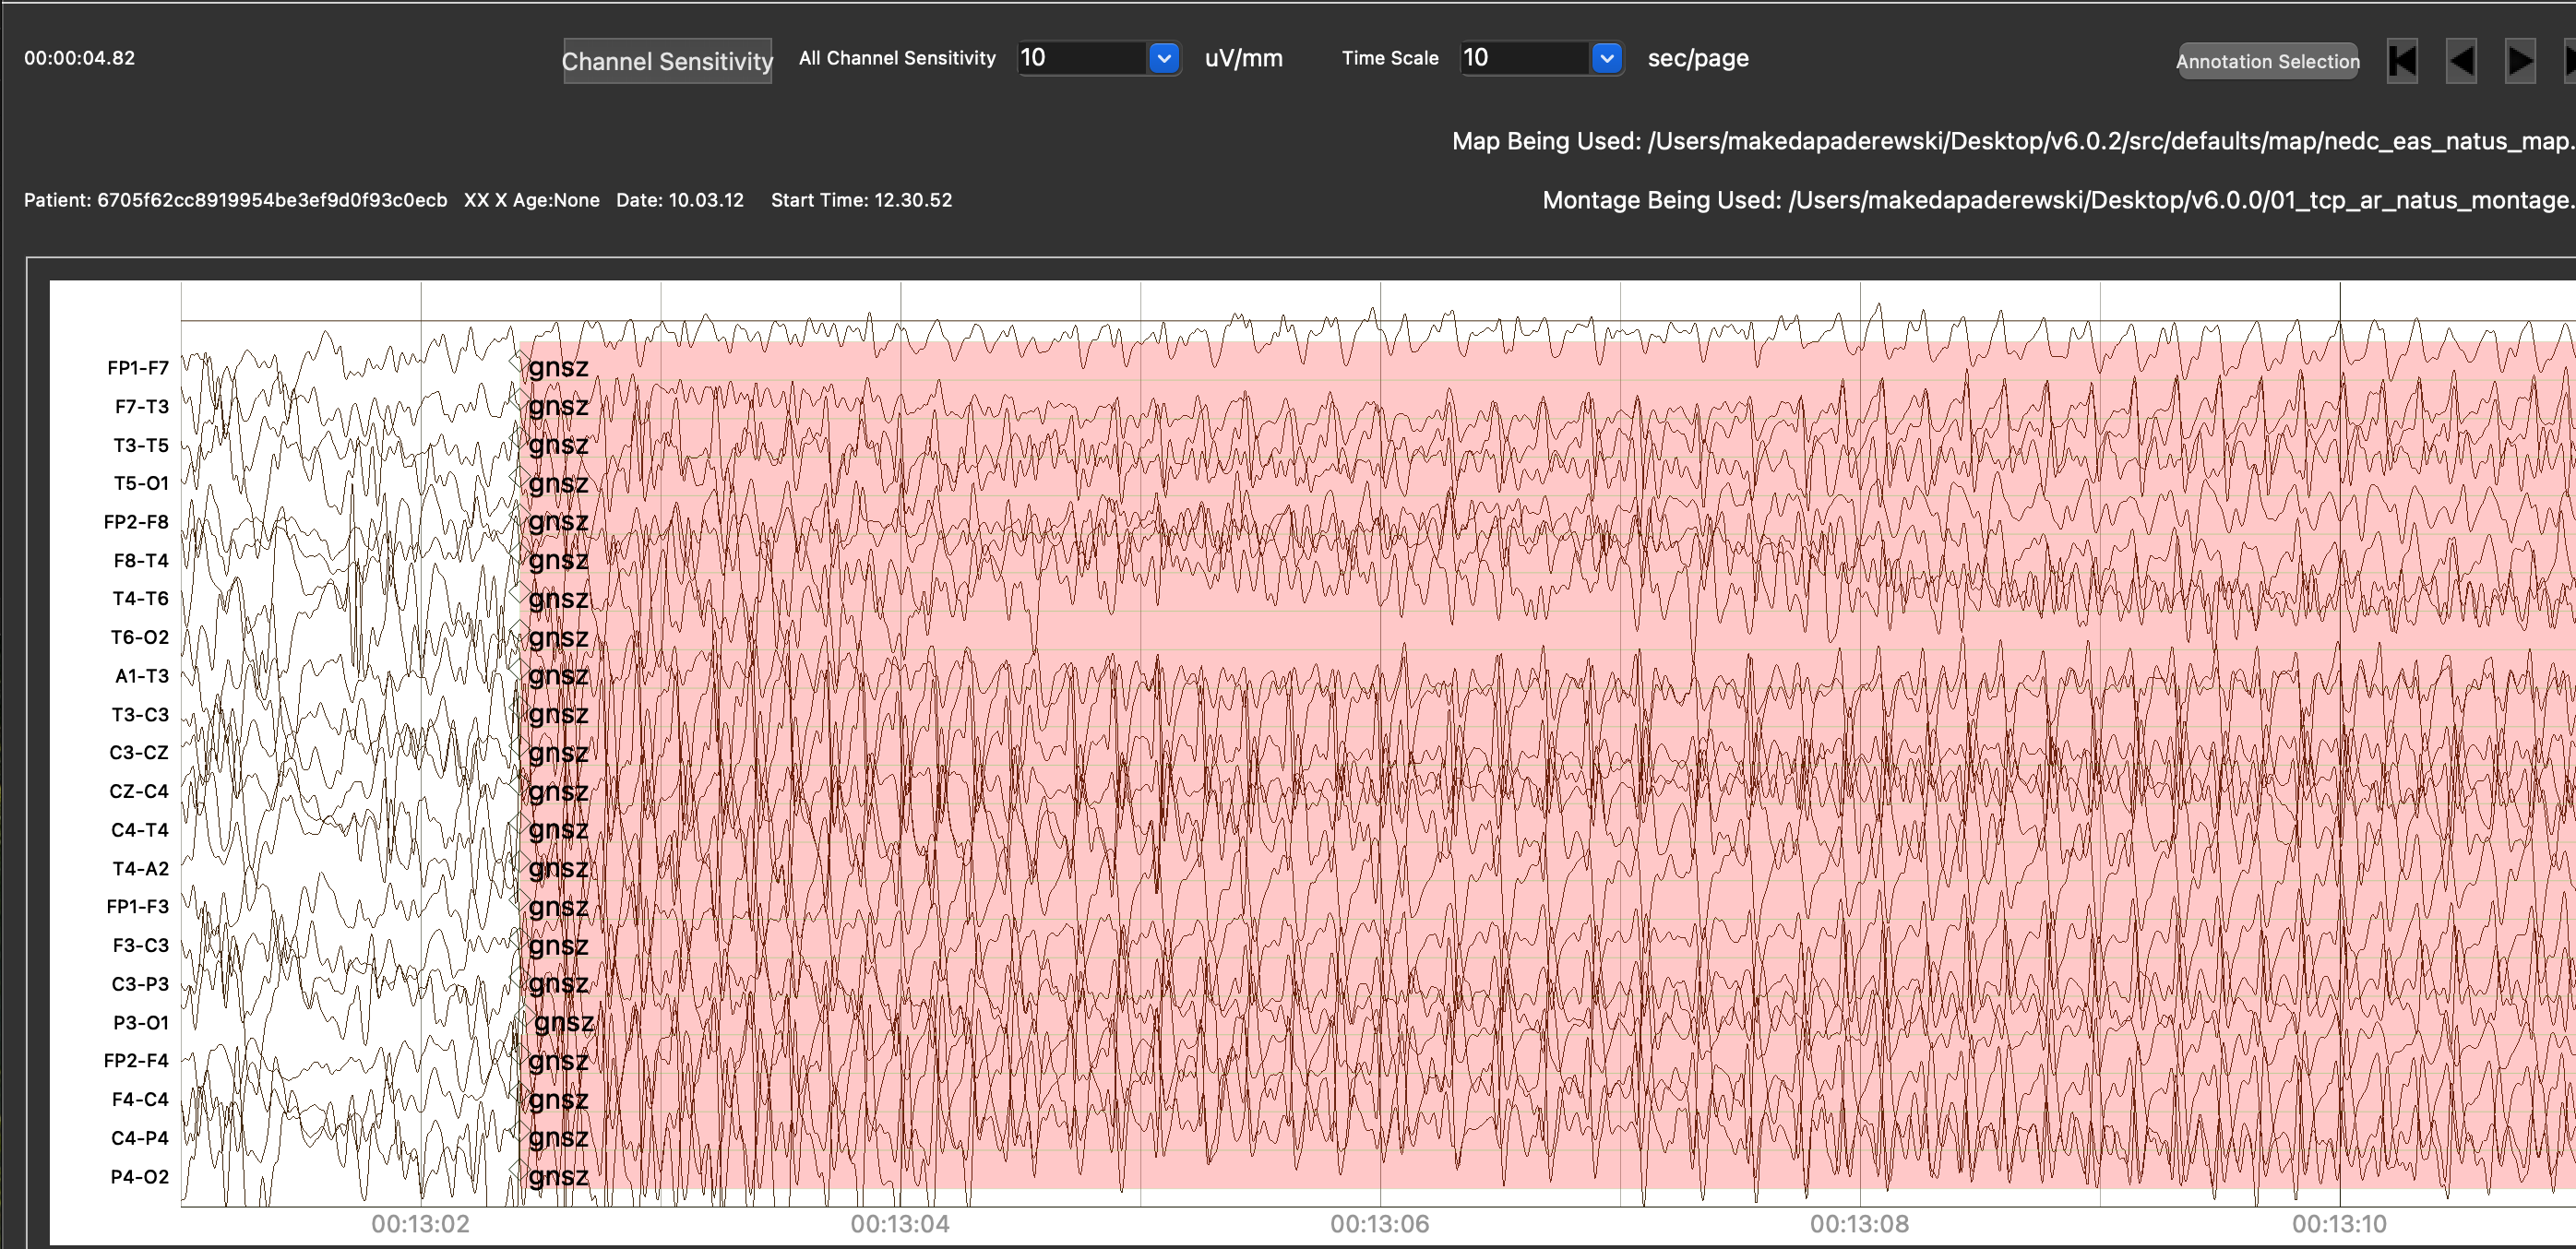Open the Annotation Selection menu

tap(2267, 61)
